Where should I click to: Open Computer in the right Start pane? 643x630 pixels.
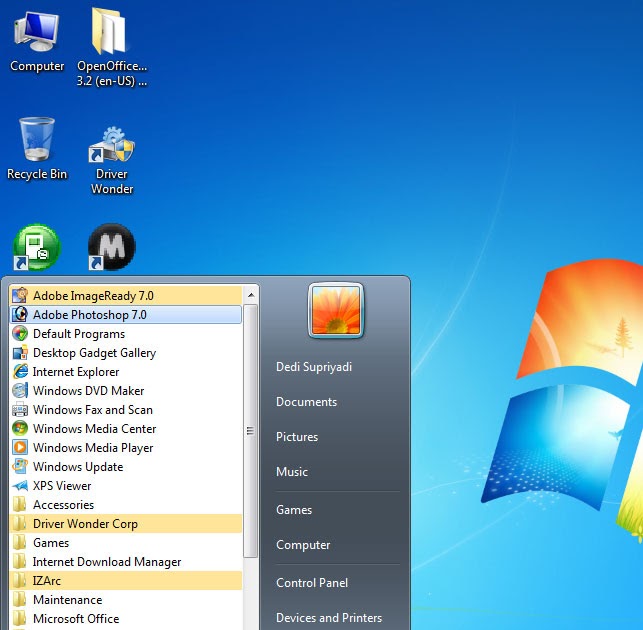303,545
